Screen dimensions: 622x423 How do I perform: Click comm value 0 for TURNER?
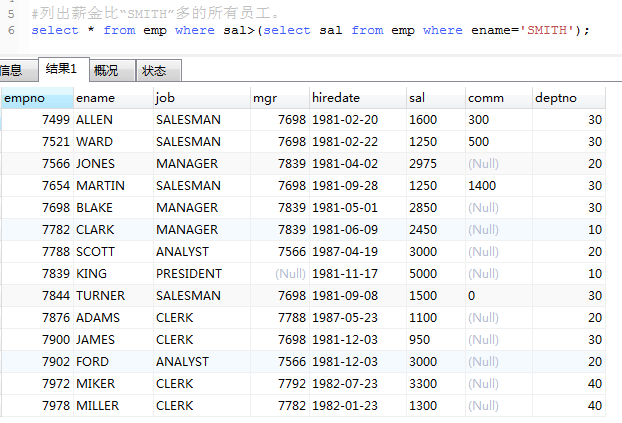(x=499, y=296)
